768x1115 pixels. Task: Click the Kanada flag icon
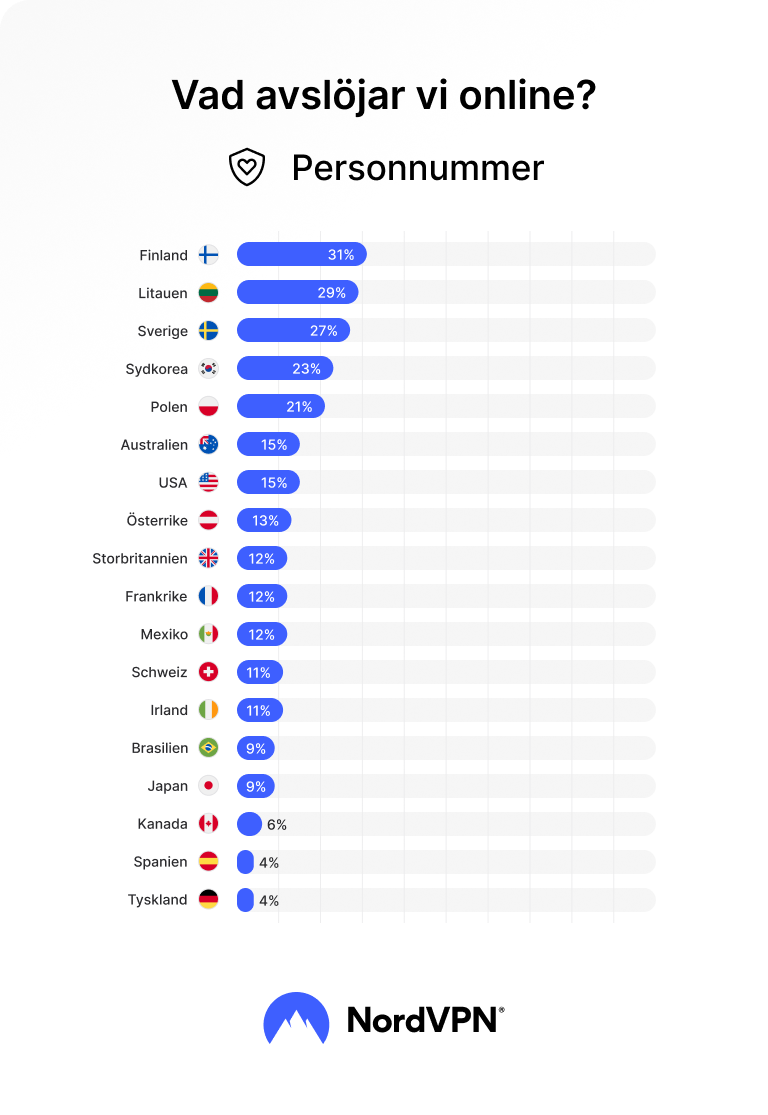pyautogui.click(x=208, y=823)
